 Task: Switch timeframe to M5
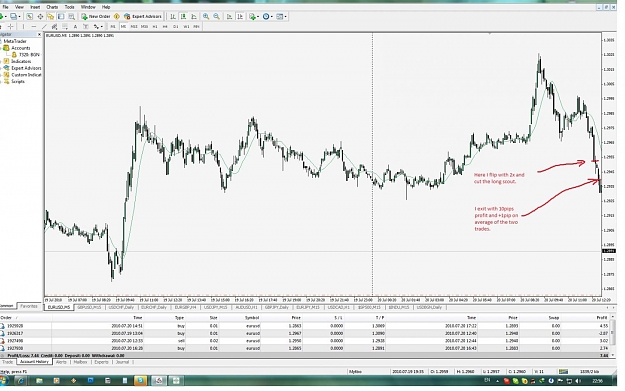(x=123, y=27)
